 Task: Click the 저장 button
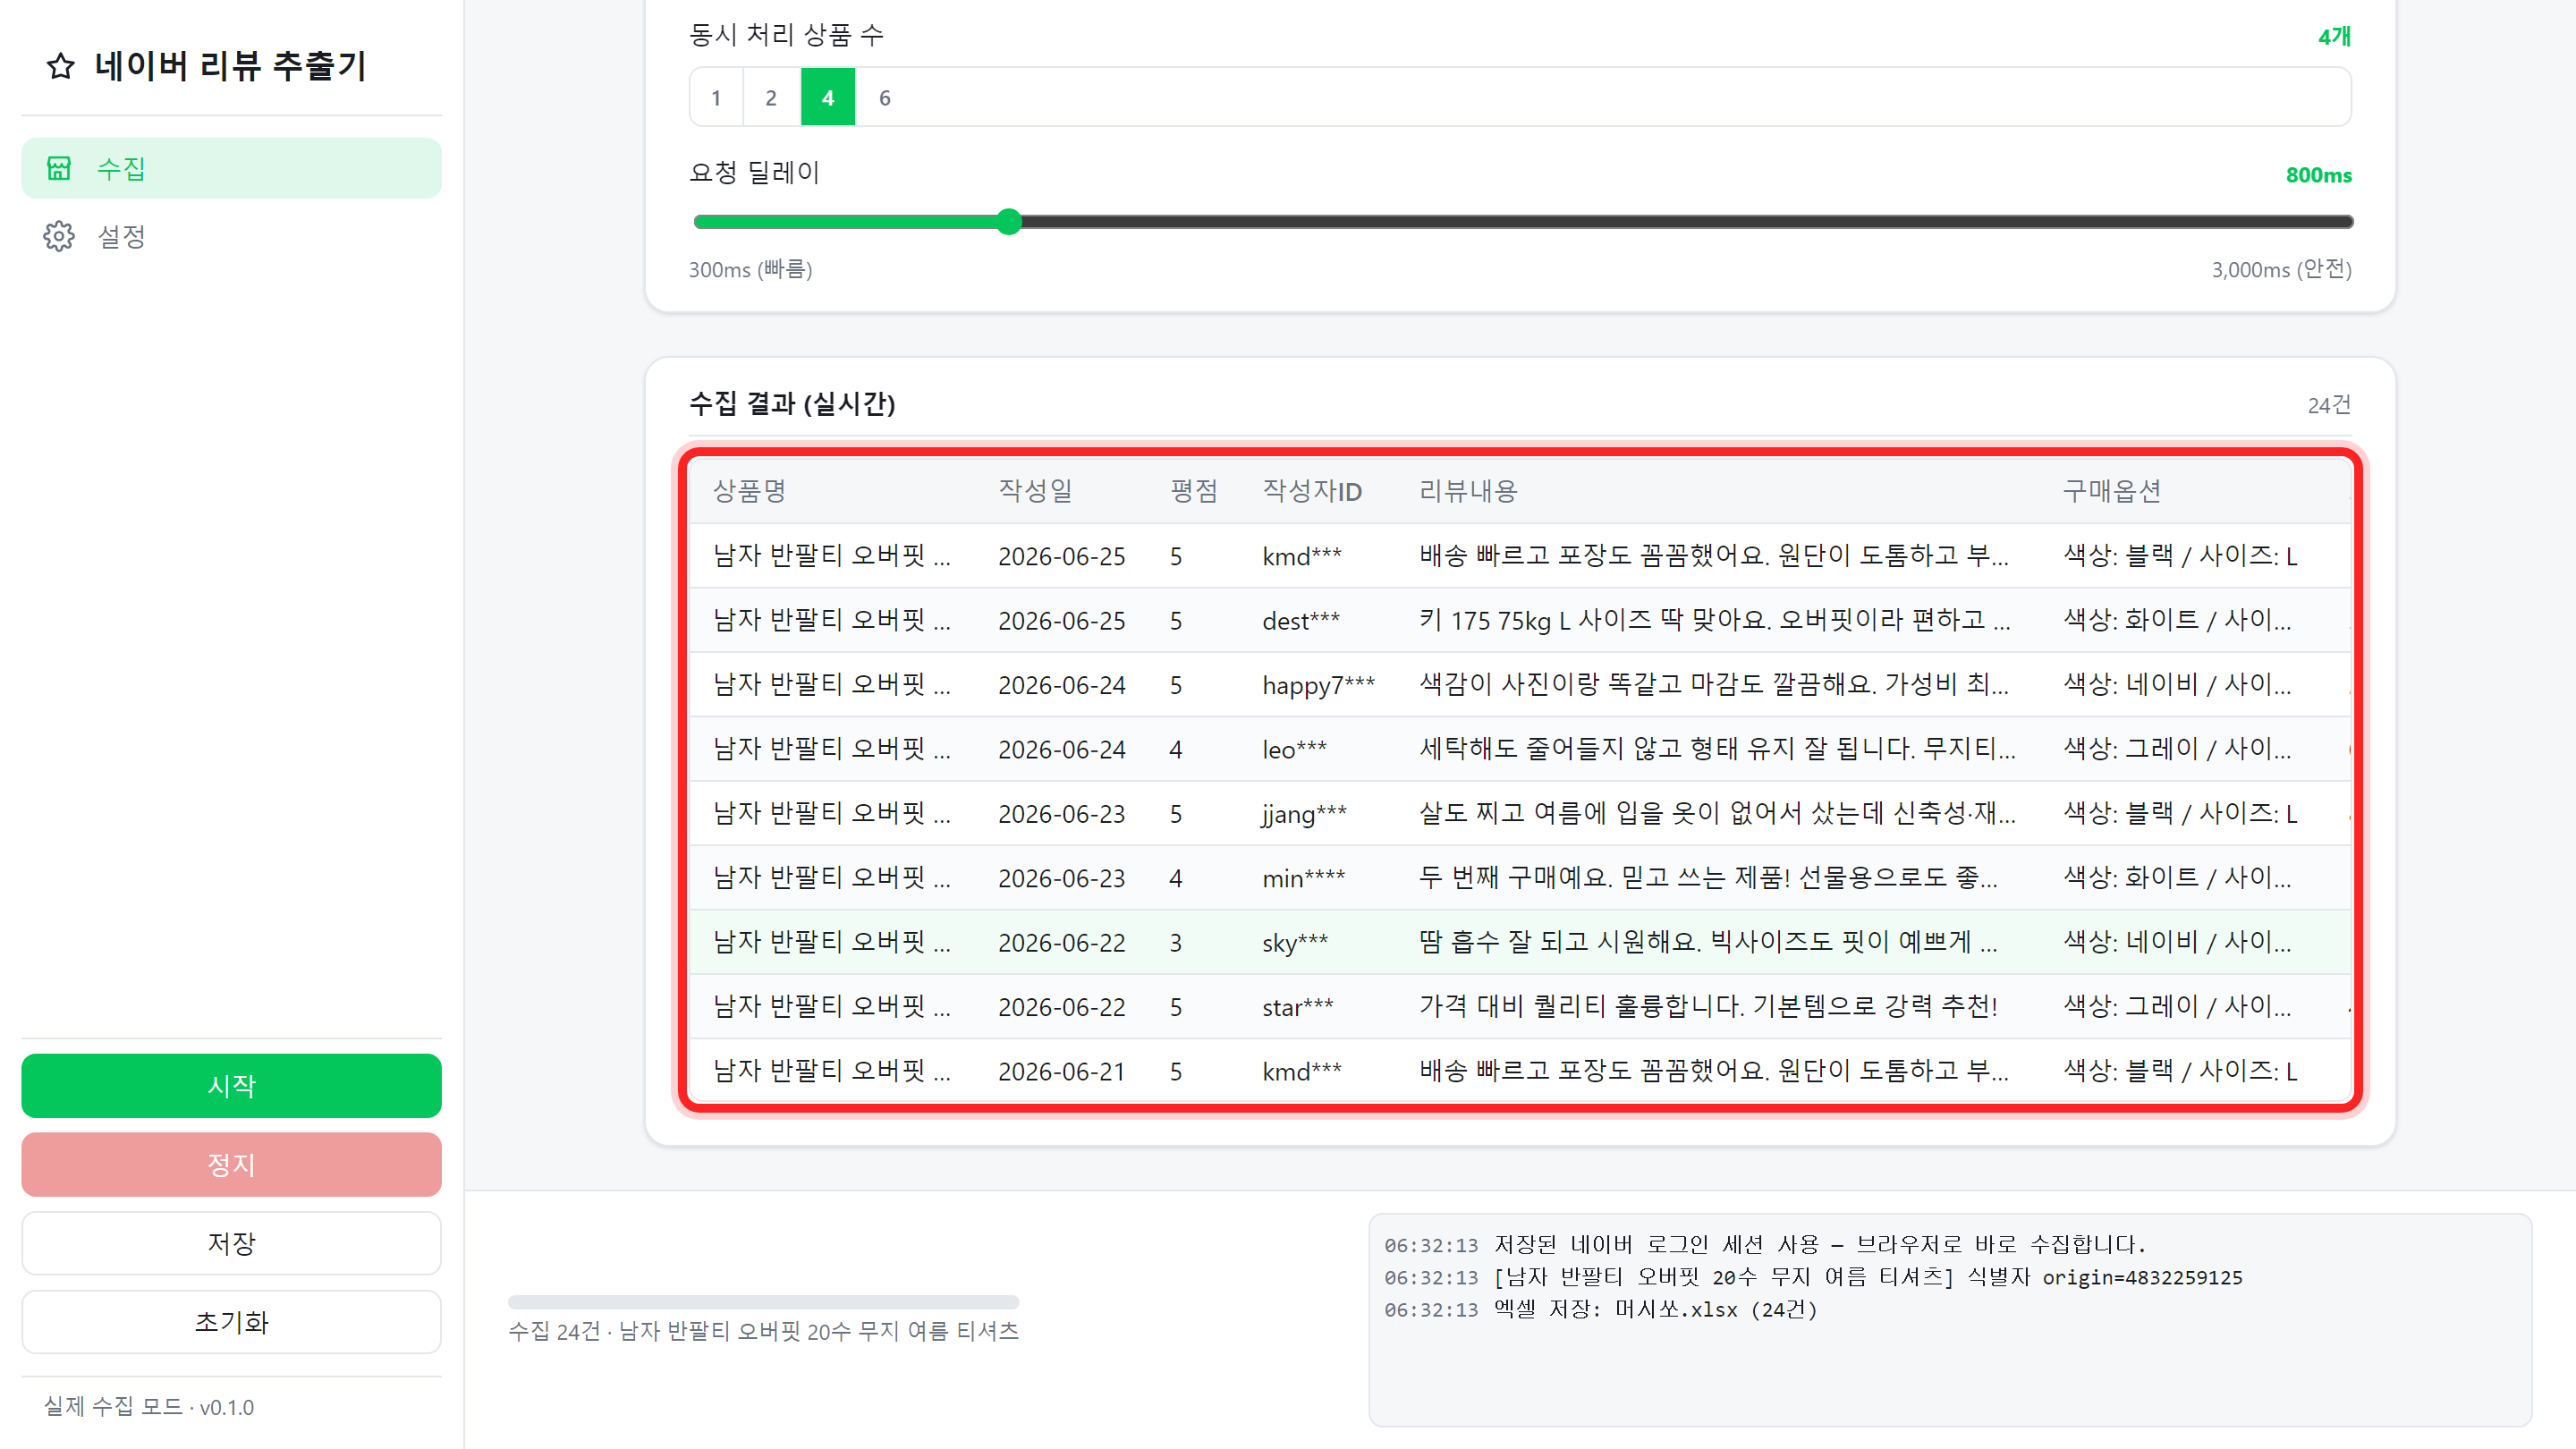click(x=231, y=1243)
